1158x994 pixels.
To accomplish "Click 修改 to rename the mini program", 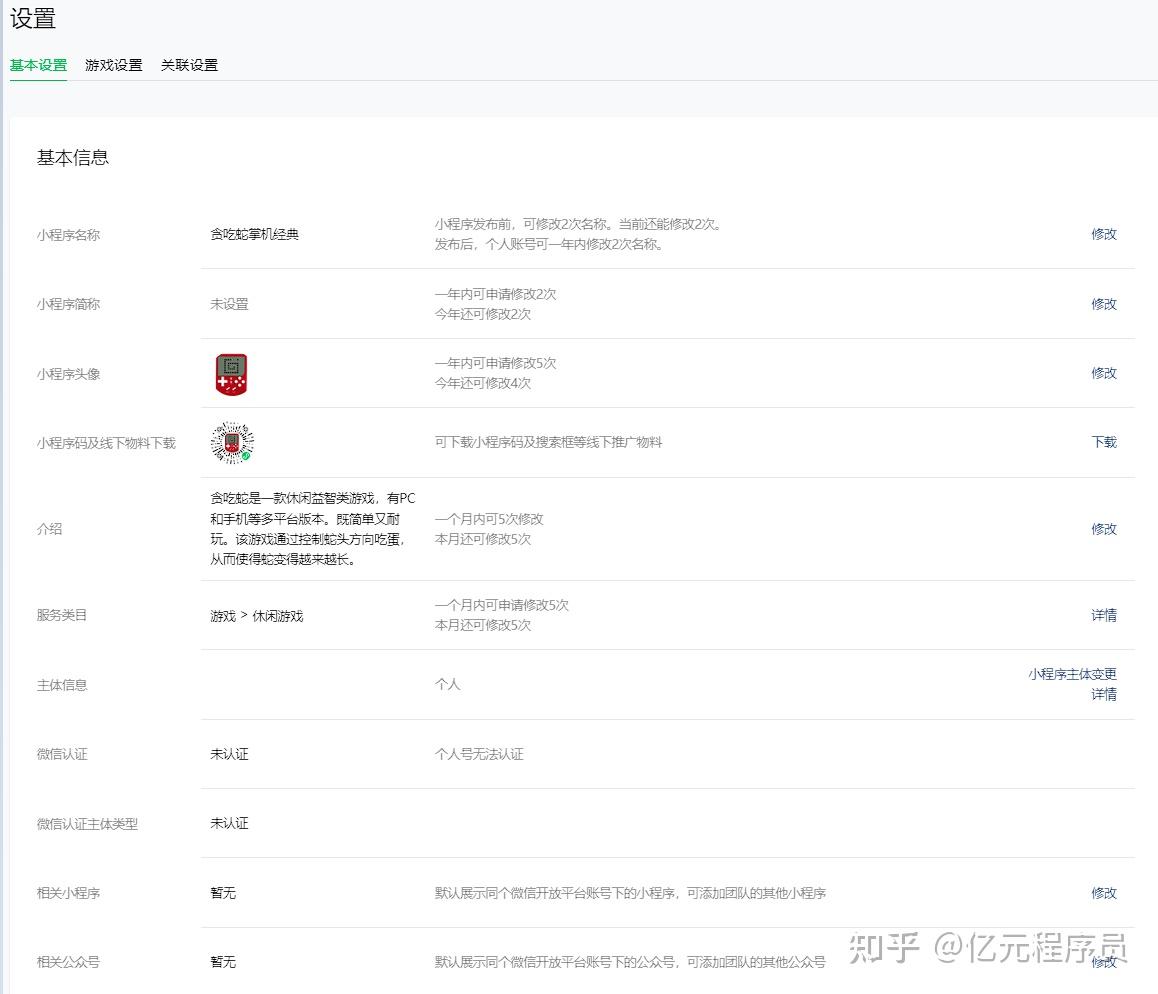I will tap(1103, 234).
